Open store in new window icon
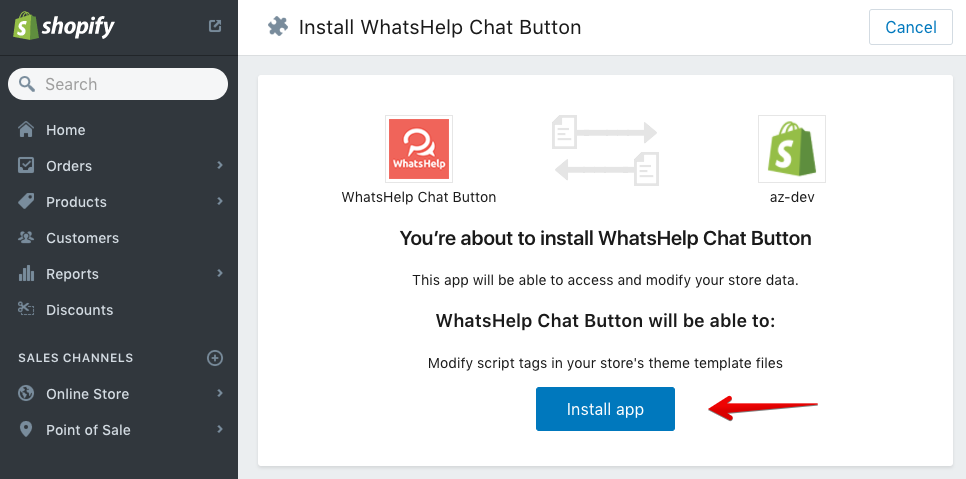966x479 pixels. click(214, 26)
